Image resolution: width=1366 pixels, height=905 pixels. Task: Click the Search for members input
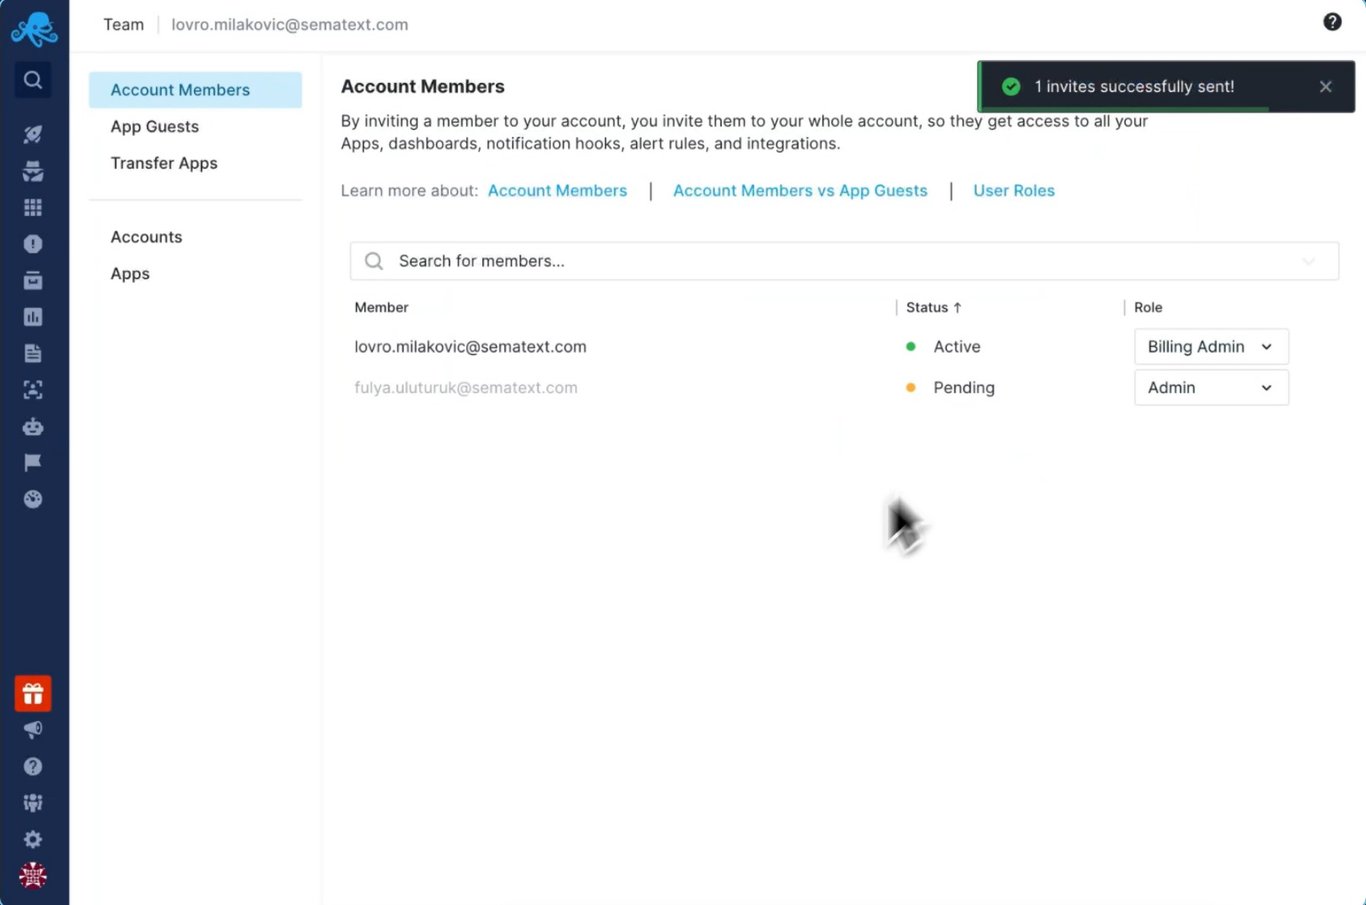(x=844, y=261)
